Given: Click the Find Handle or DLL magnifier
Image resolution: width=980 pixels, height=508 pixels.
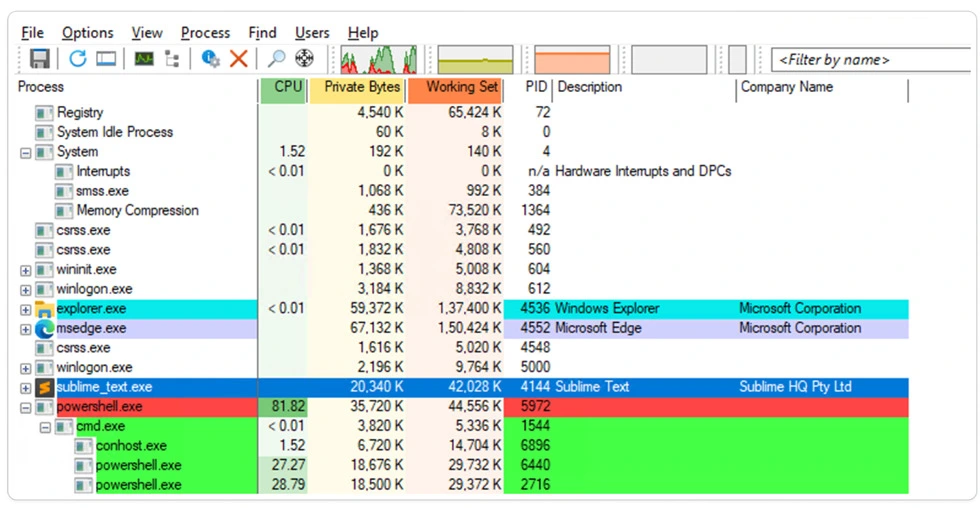Looking at the screenshot, I should (x=276, y=59).
